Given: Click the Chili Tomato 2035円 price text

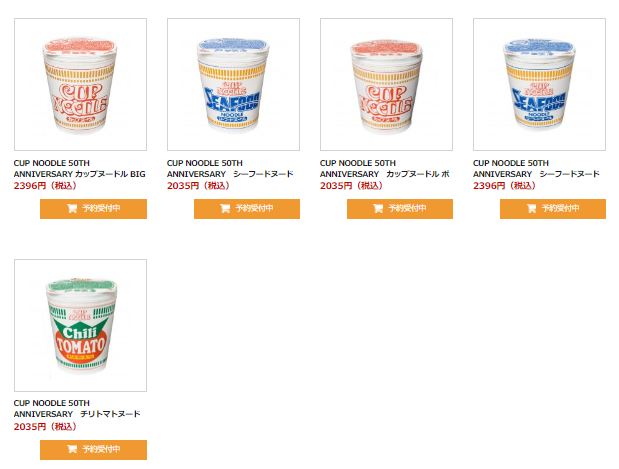Looking at the screenshot, I should 45,426.
